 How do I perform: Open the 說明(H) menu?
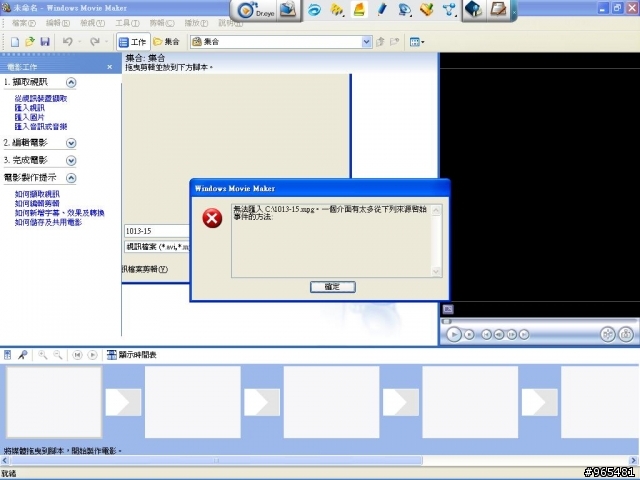point(230,23)
